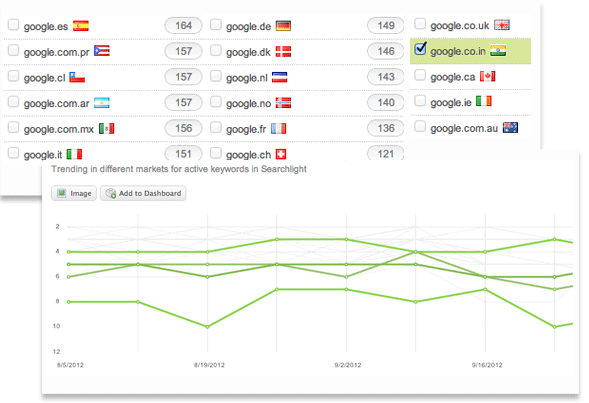Click the Spain flag next to google.es
This screenshot has height=403, width=589.
tap(81, 26)
